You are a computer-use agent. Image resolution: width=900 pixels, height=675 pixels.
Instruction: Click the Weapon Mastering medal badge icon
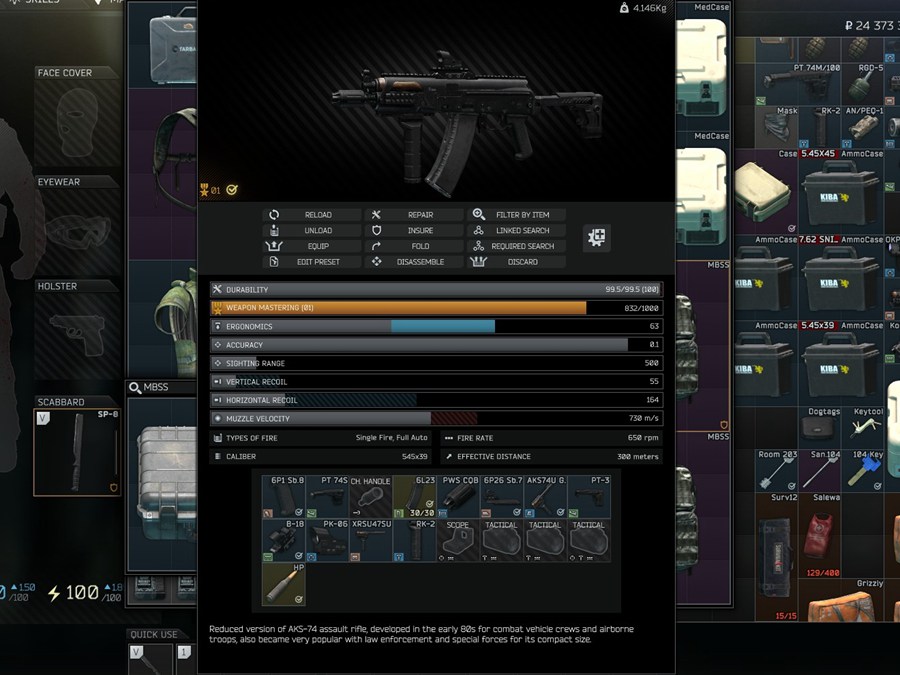tap(204, 190)
